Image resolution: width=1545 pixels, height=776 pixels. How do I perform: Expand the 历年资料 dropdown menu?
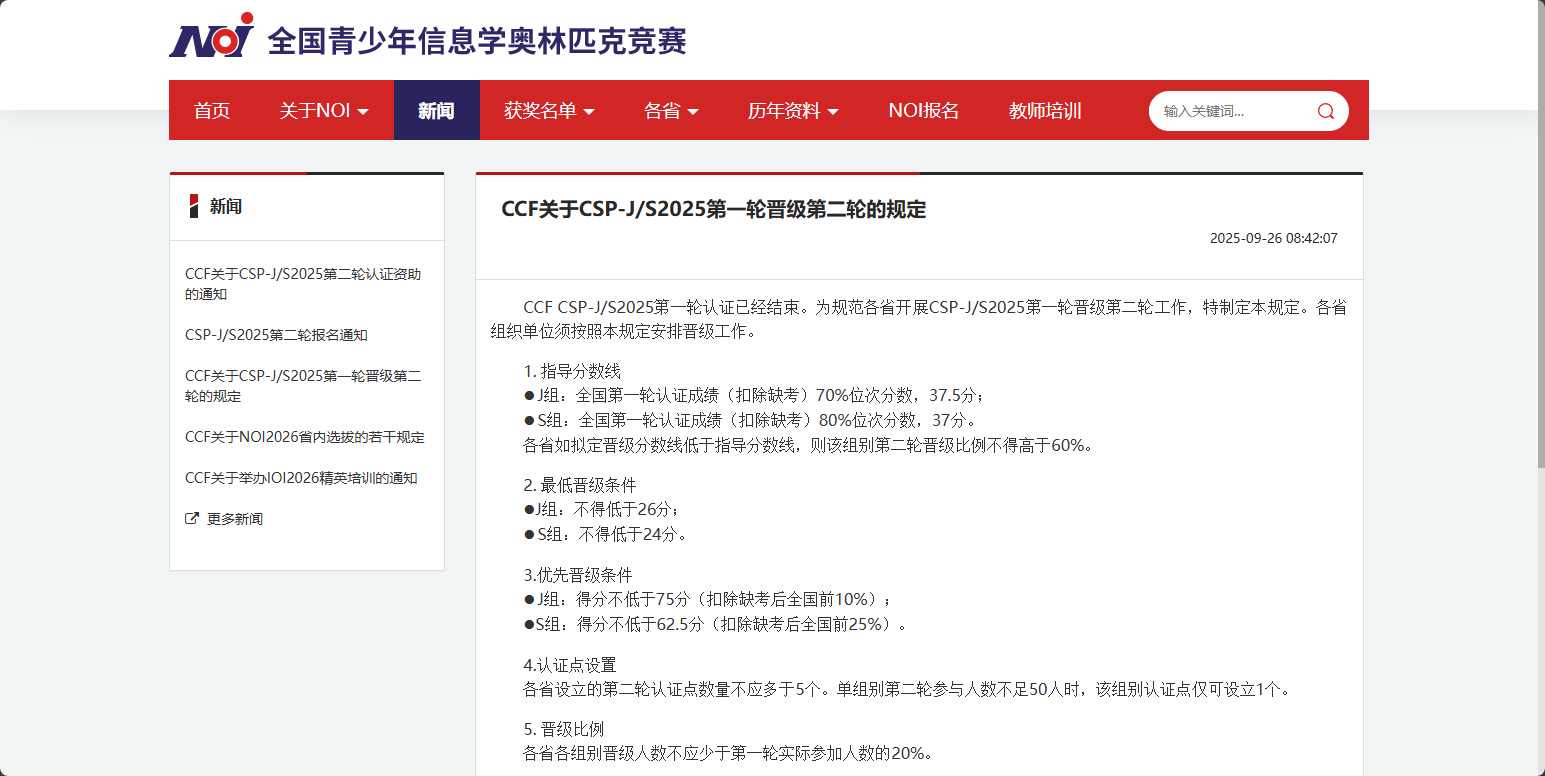pos(793,111)
